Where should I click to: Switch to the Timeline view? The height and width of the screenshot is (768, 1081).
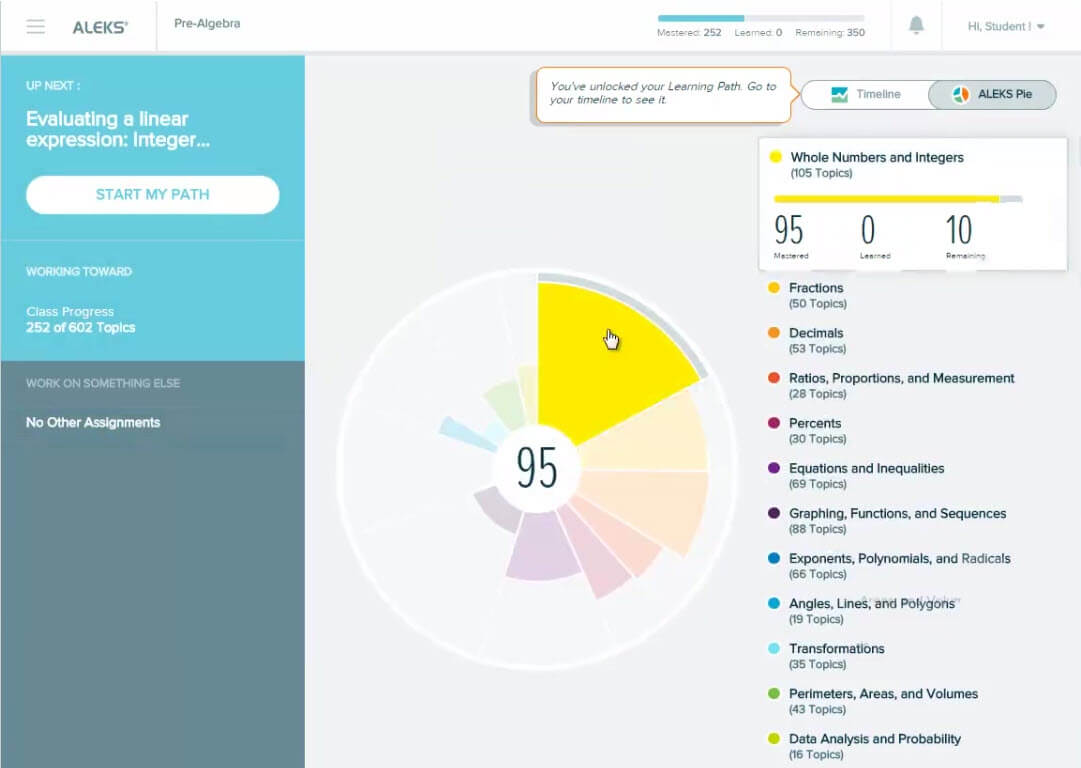866,94
